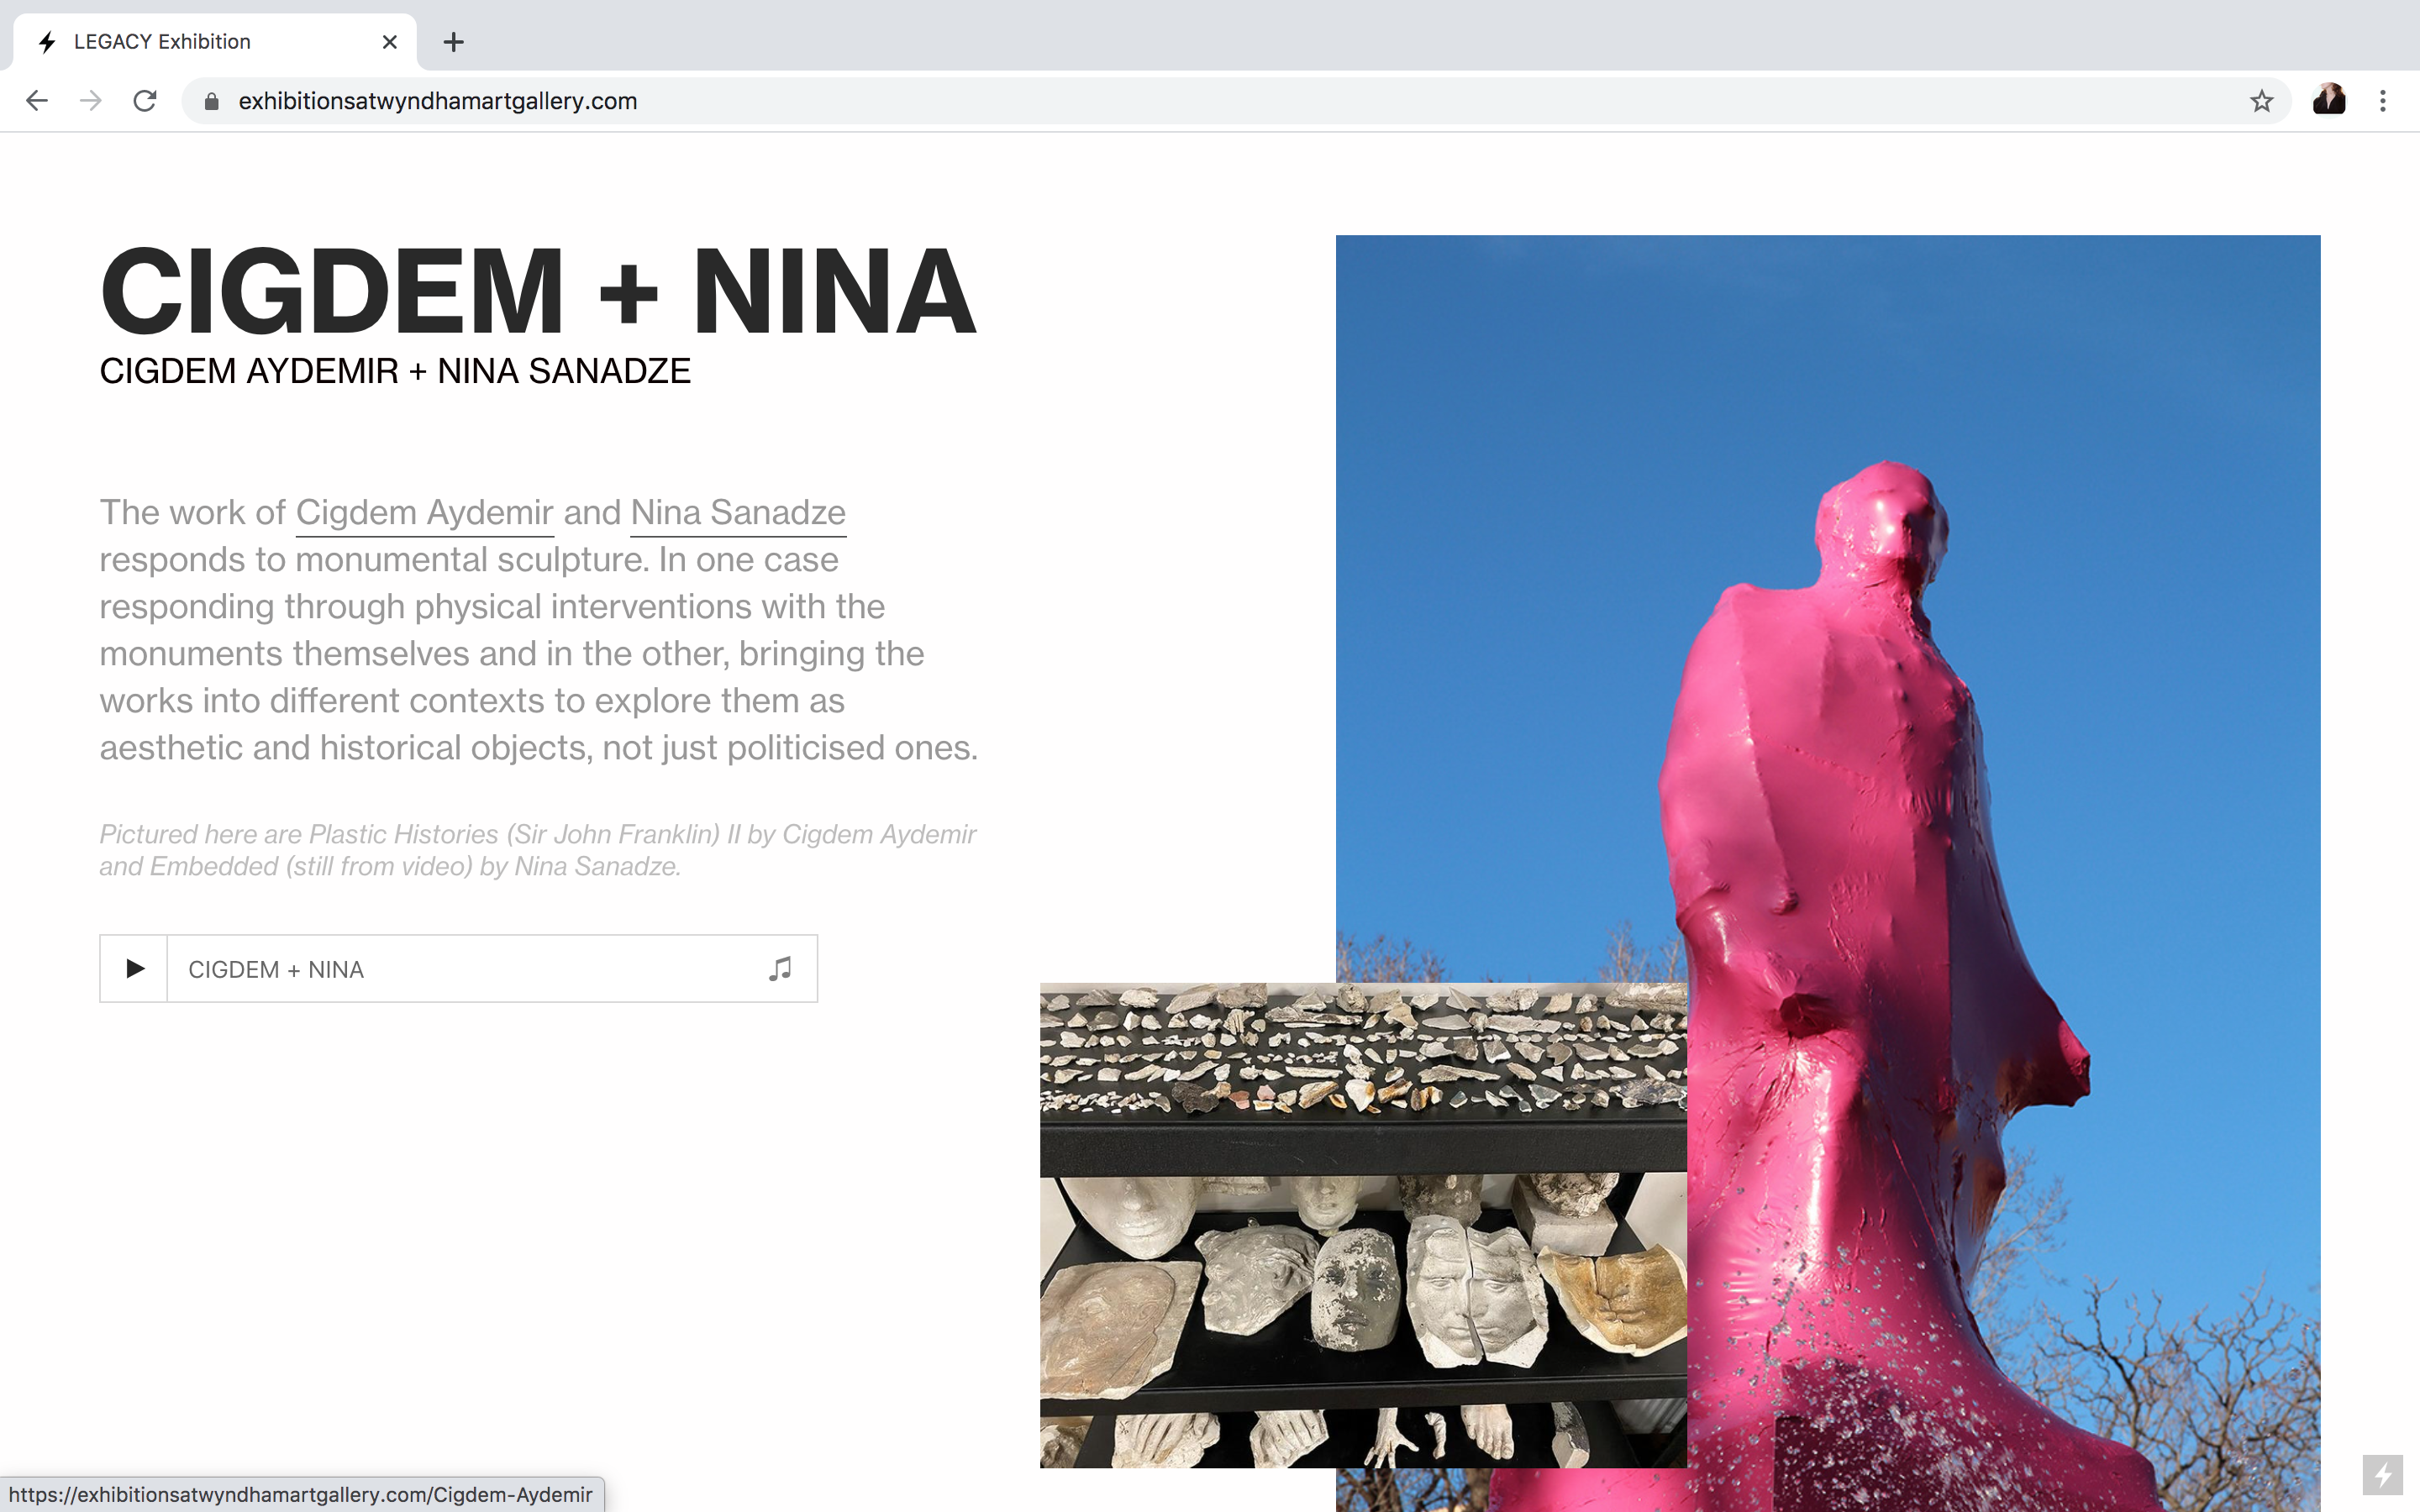Click the CIGDEM + NINA page heading
This screenshot has height=1512, width=2420.
point(538,292)
